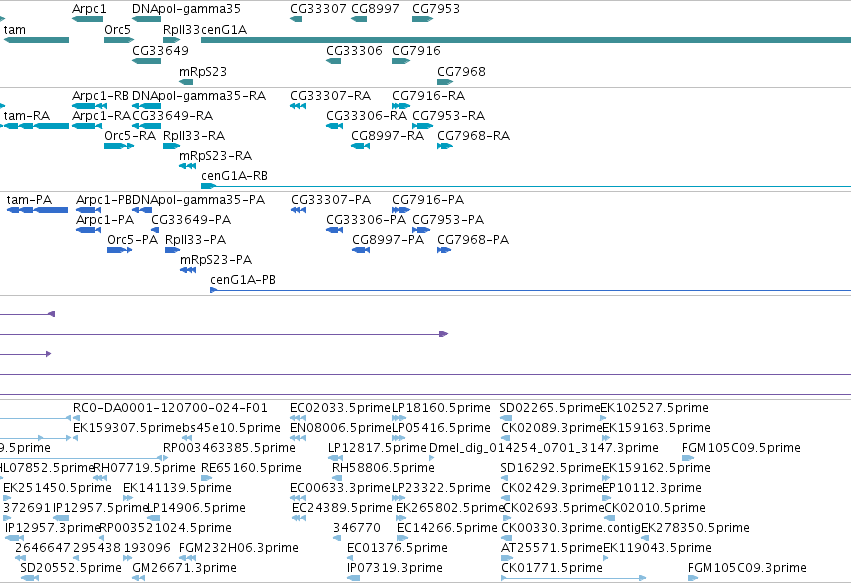Click EST RE65160.5prime
The height and width of the screenshot is (583, 851).
[251, 468]
